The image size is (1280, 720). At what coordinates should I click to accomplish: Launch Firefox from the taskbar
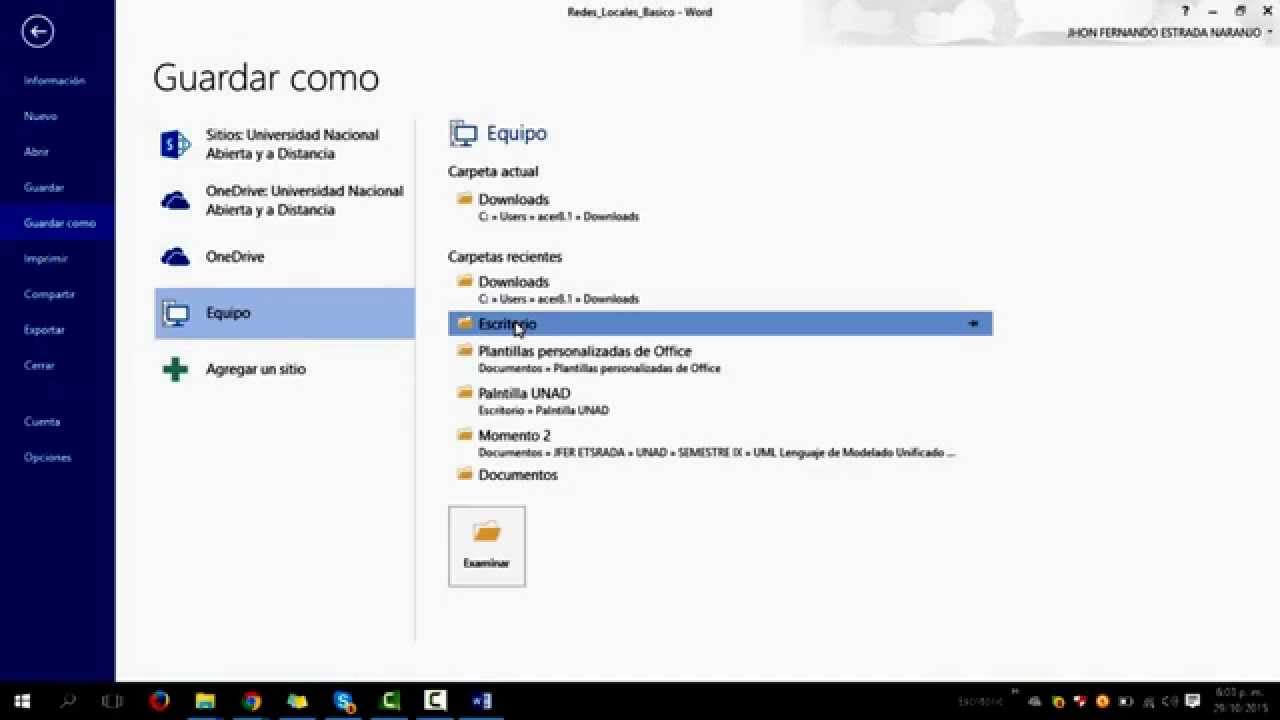pyautogui.click(x=159, y=701)
